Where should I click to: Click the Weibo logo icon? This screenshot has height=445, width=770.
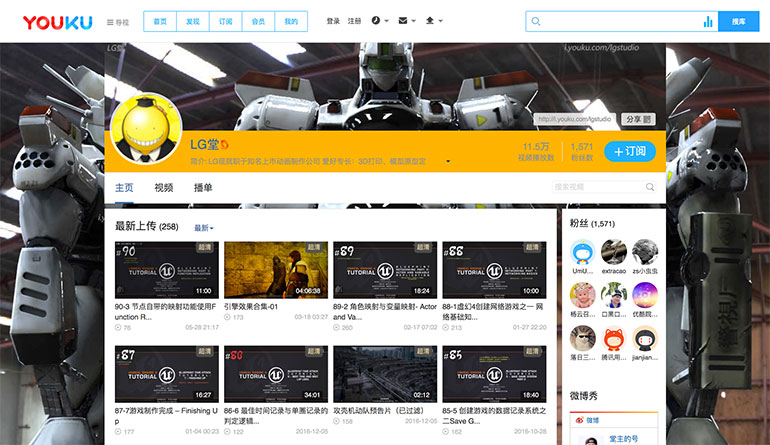(579, 420)
